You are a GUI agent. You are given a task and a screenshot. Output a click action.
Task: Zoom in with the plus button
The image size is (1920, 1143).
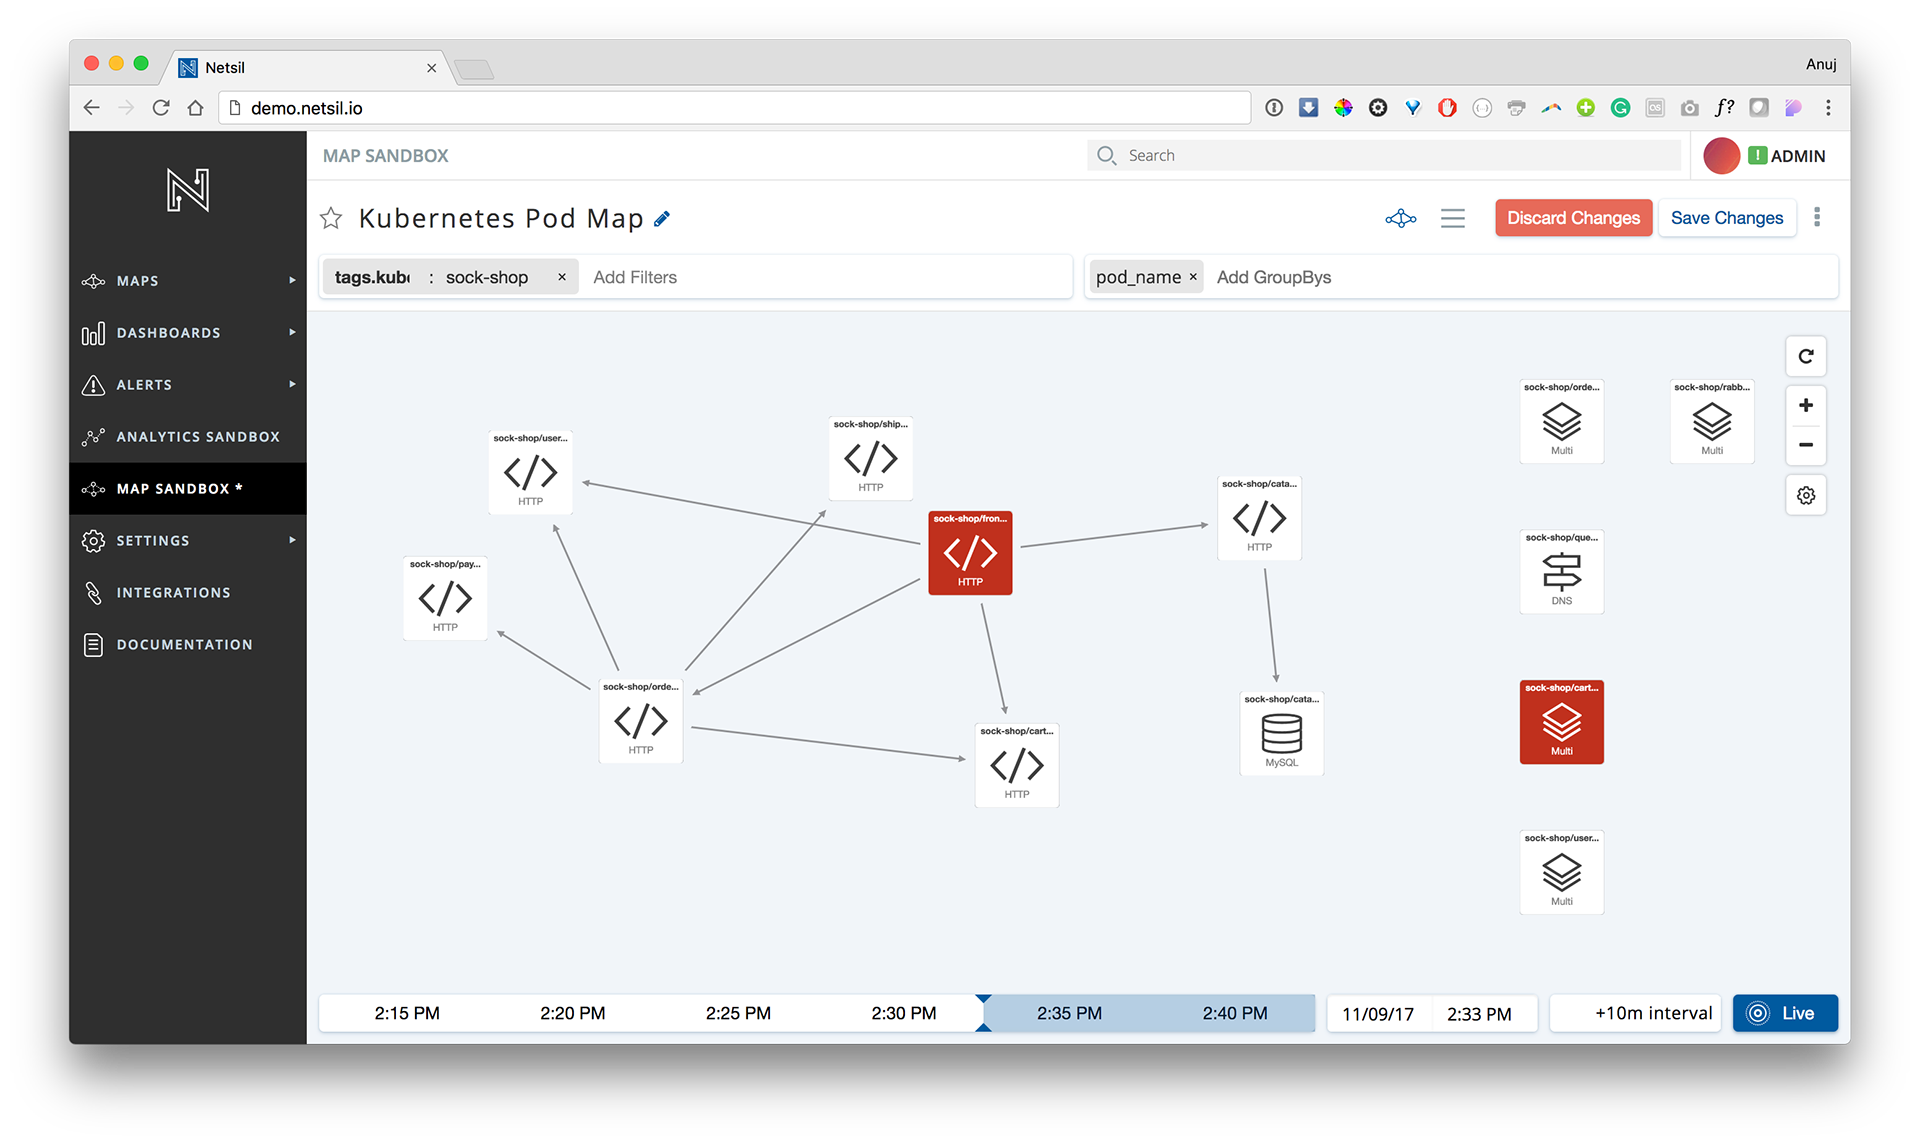(1805, 405)
